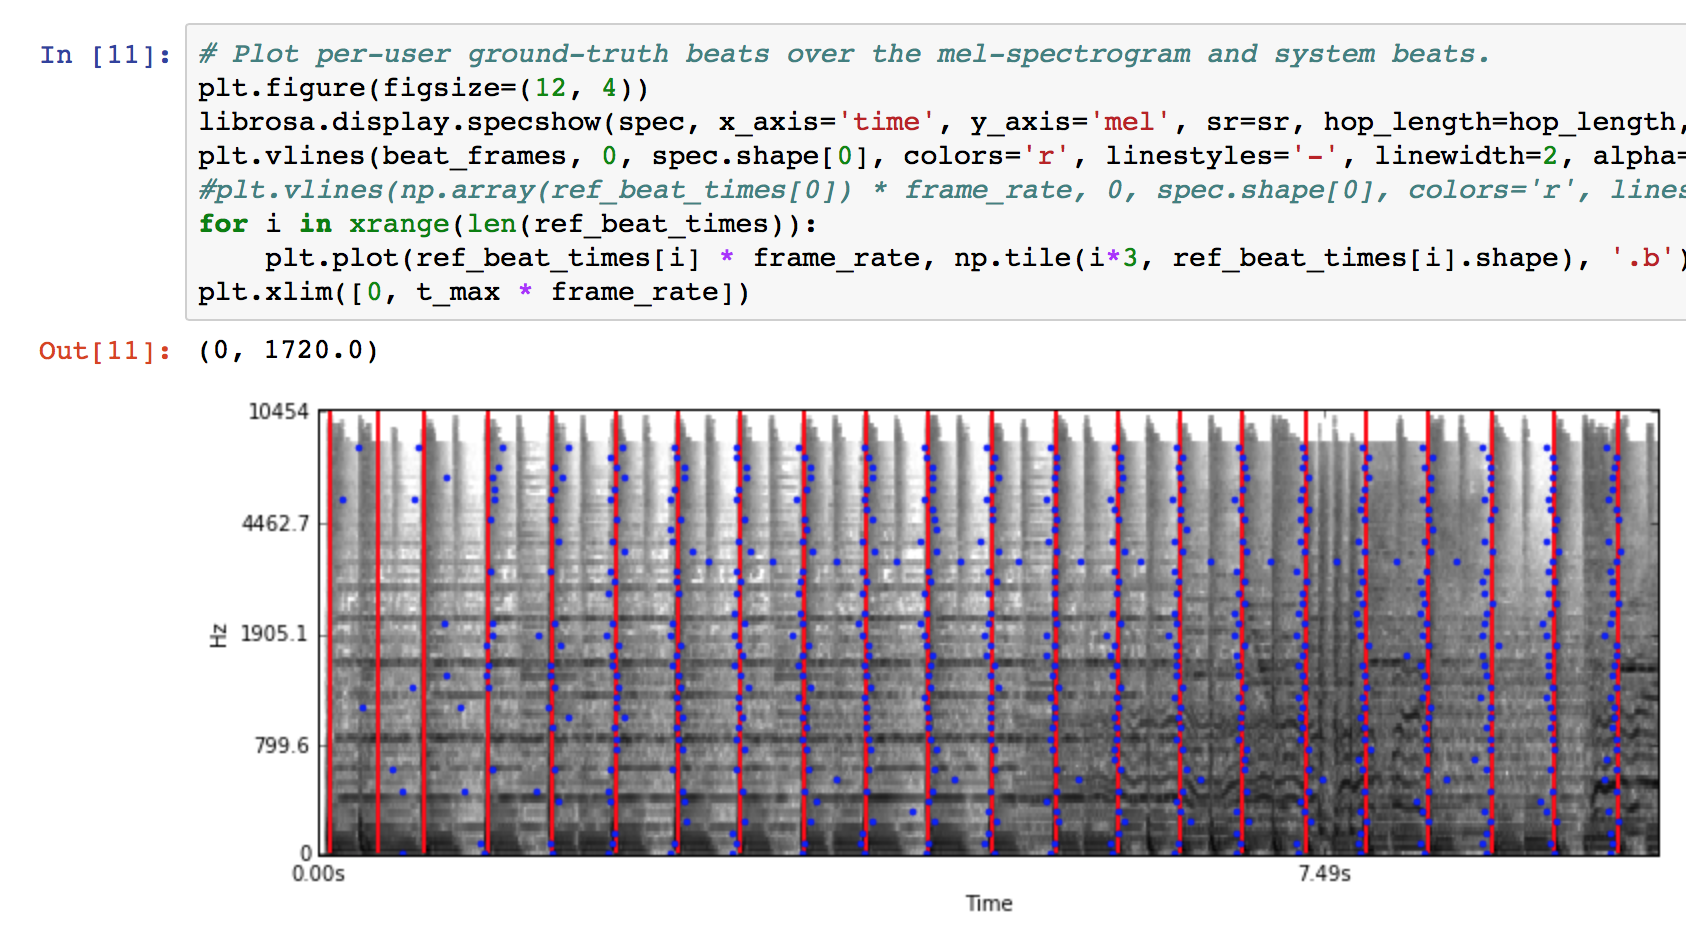Image resolution: width=1686 pixels, height=926 pixels.
Task: Click the 'mel' string in the specshow call
Action: click(x=1128, y=122)
